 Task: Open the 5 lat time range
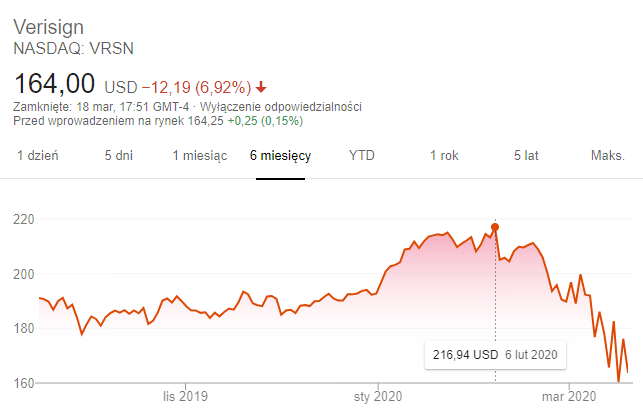526,156
